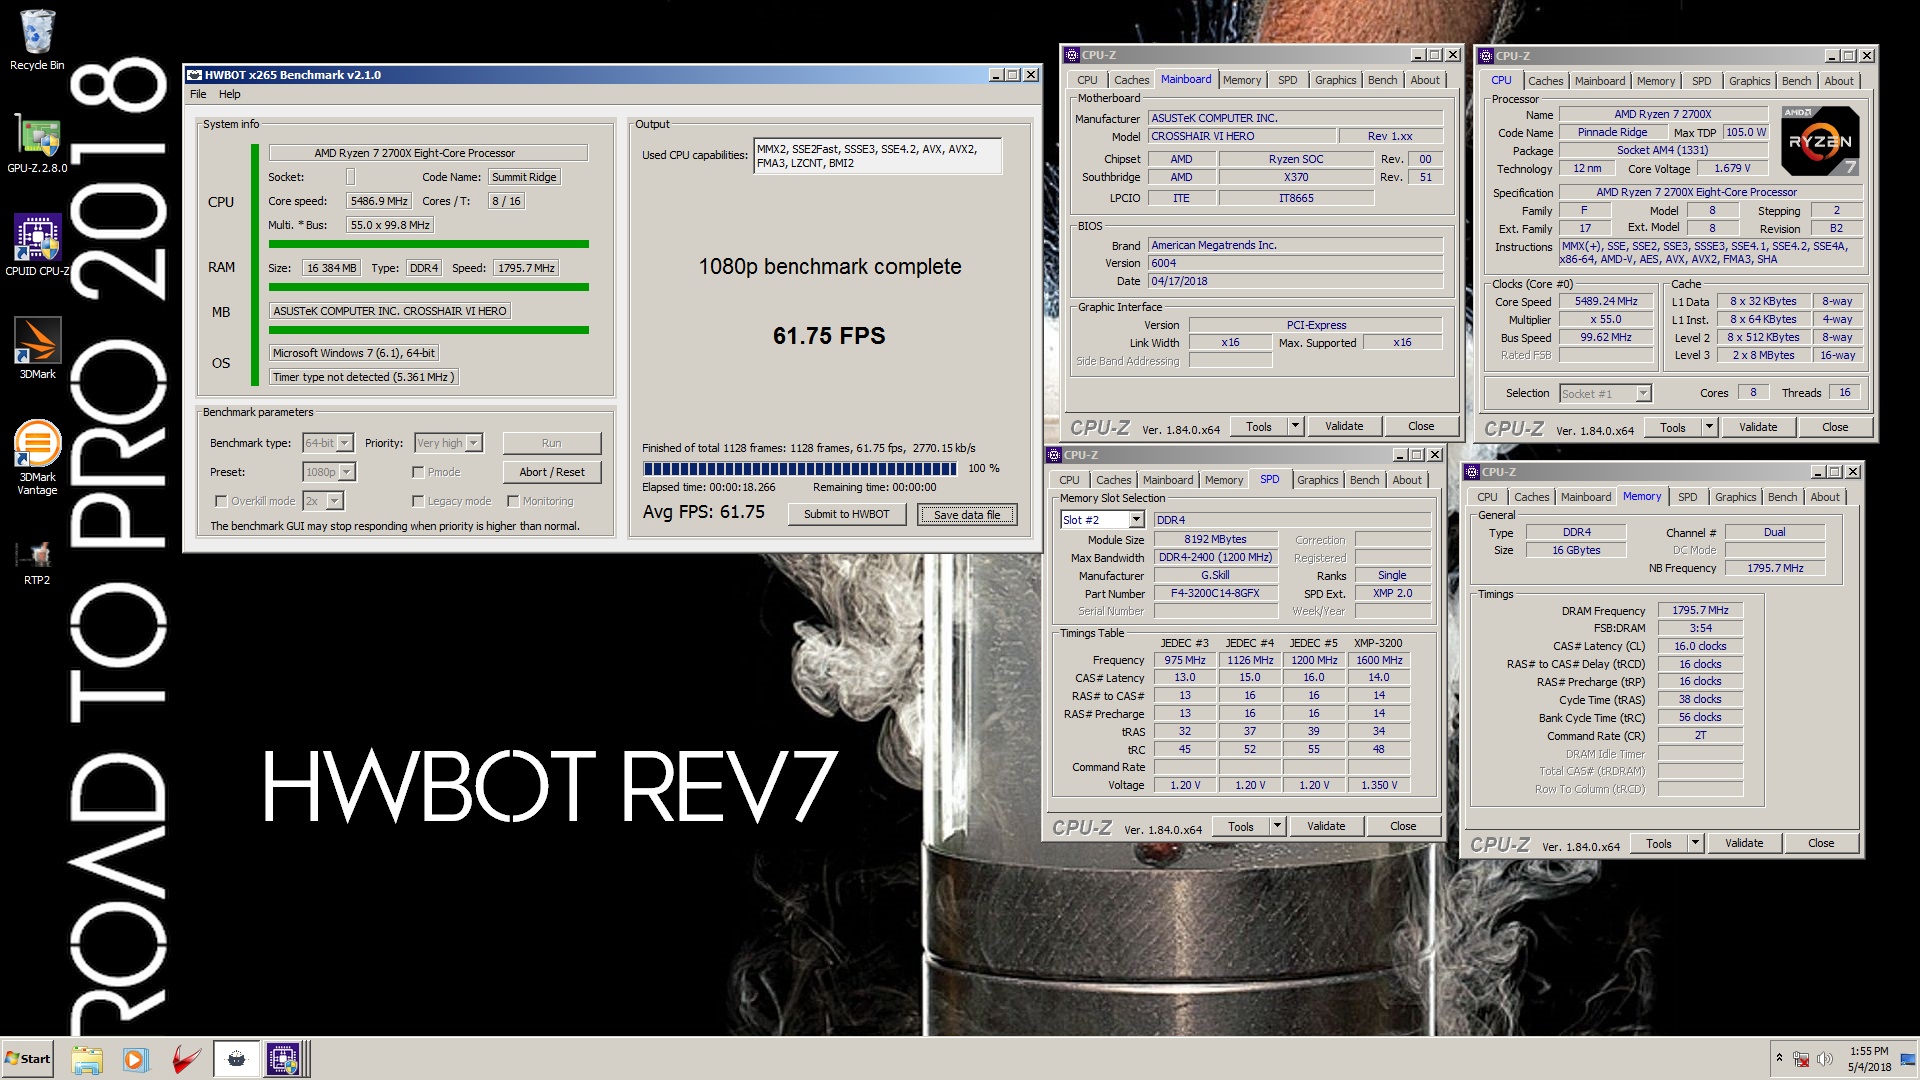
Task: Click the Abort / Reset button
Action: point(551,472)
